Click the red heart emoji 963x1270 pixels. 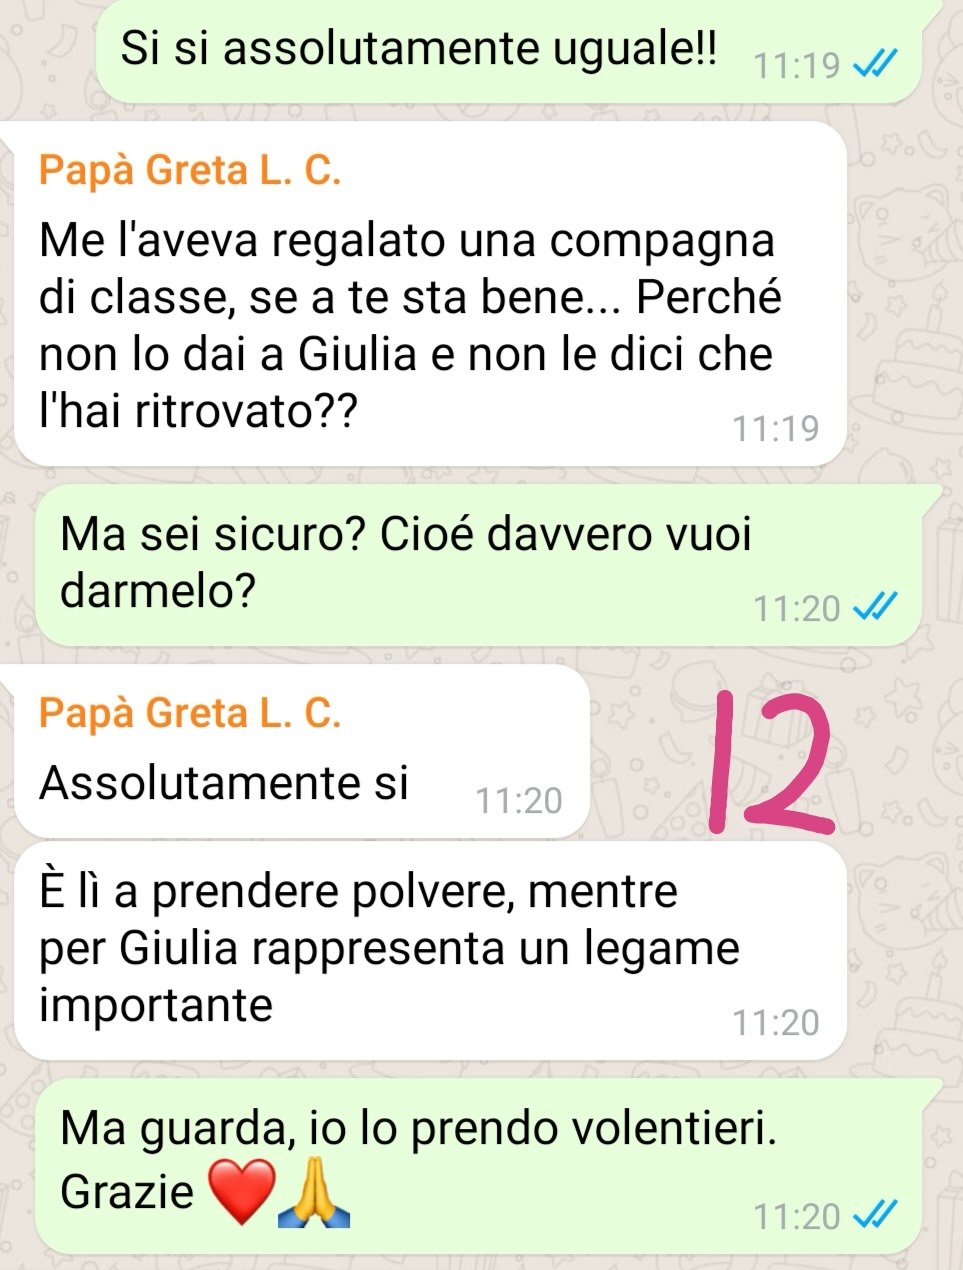pyautogui.click(x=240, y=1192)
